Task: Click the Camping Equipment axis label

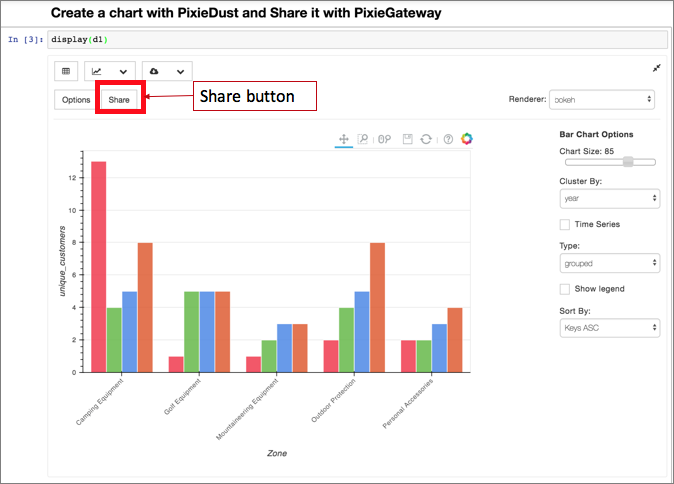Action: click(x=99, y=402)
